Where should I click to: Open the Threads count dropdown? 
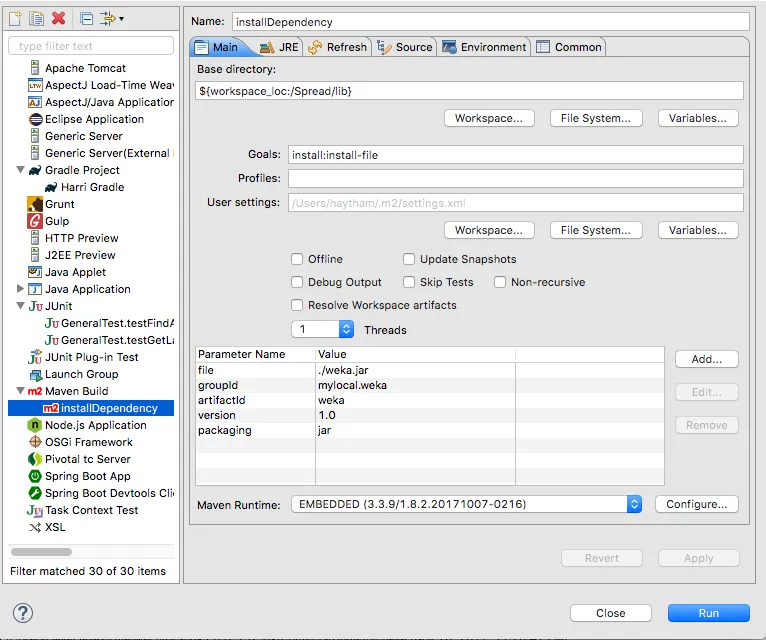[x=346, y=329]
